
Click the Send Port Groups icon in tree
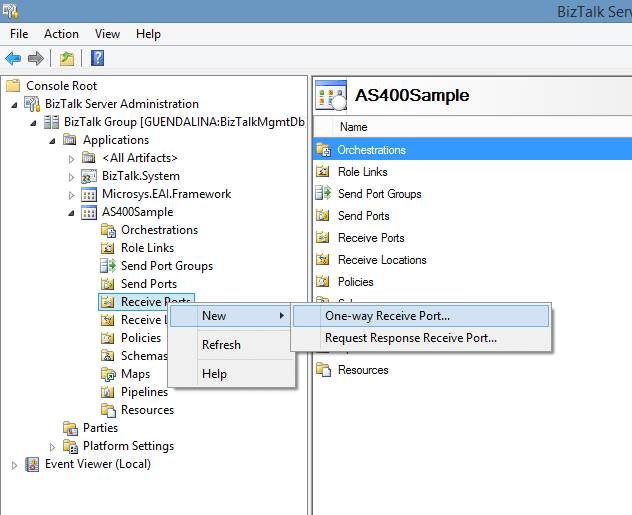point(108,266)
